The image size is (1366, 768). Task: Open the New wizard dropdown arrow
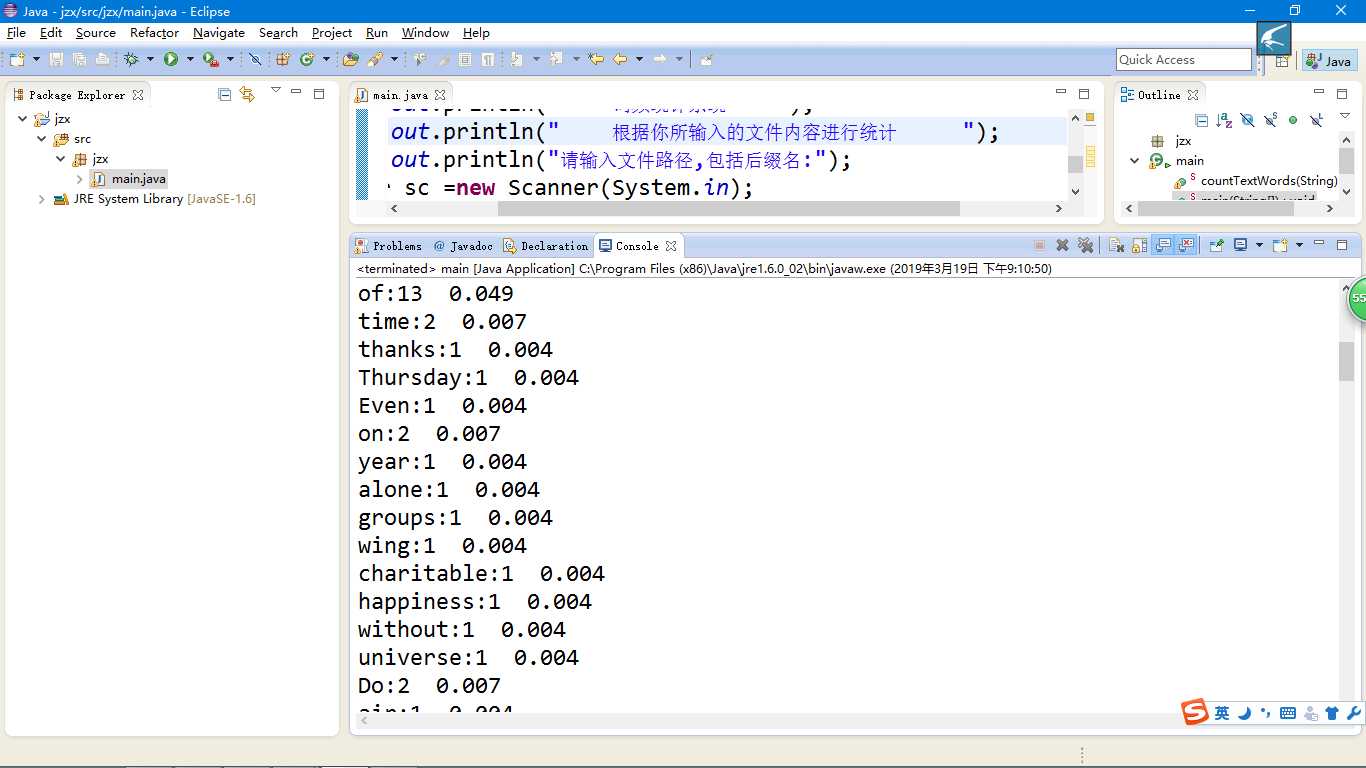[36, 60]
